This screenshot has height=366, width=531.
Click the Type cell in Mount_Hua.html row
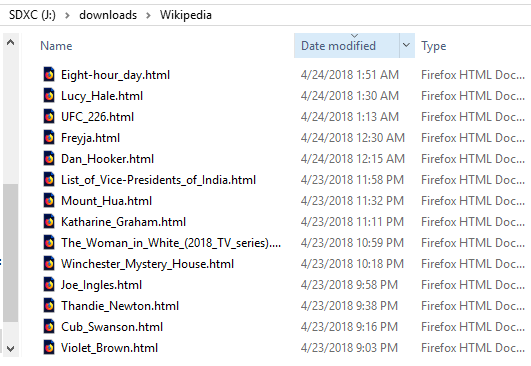click(473, 201)
